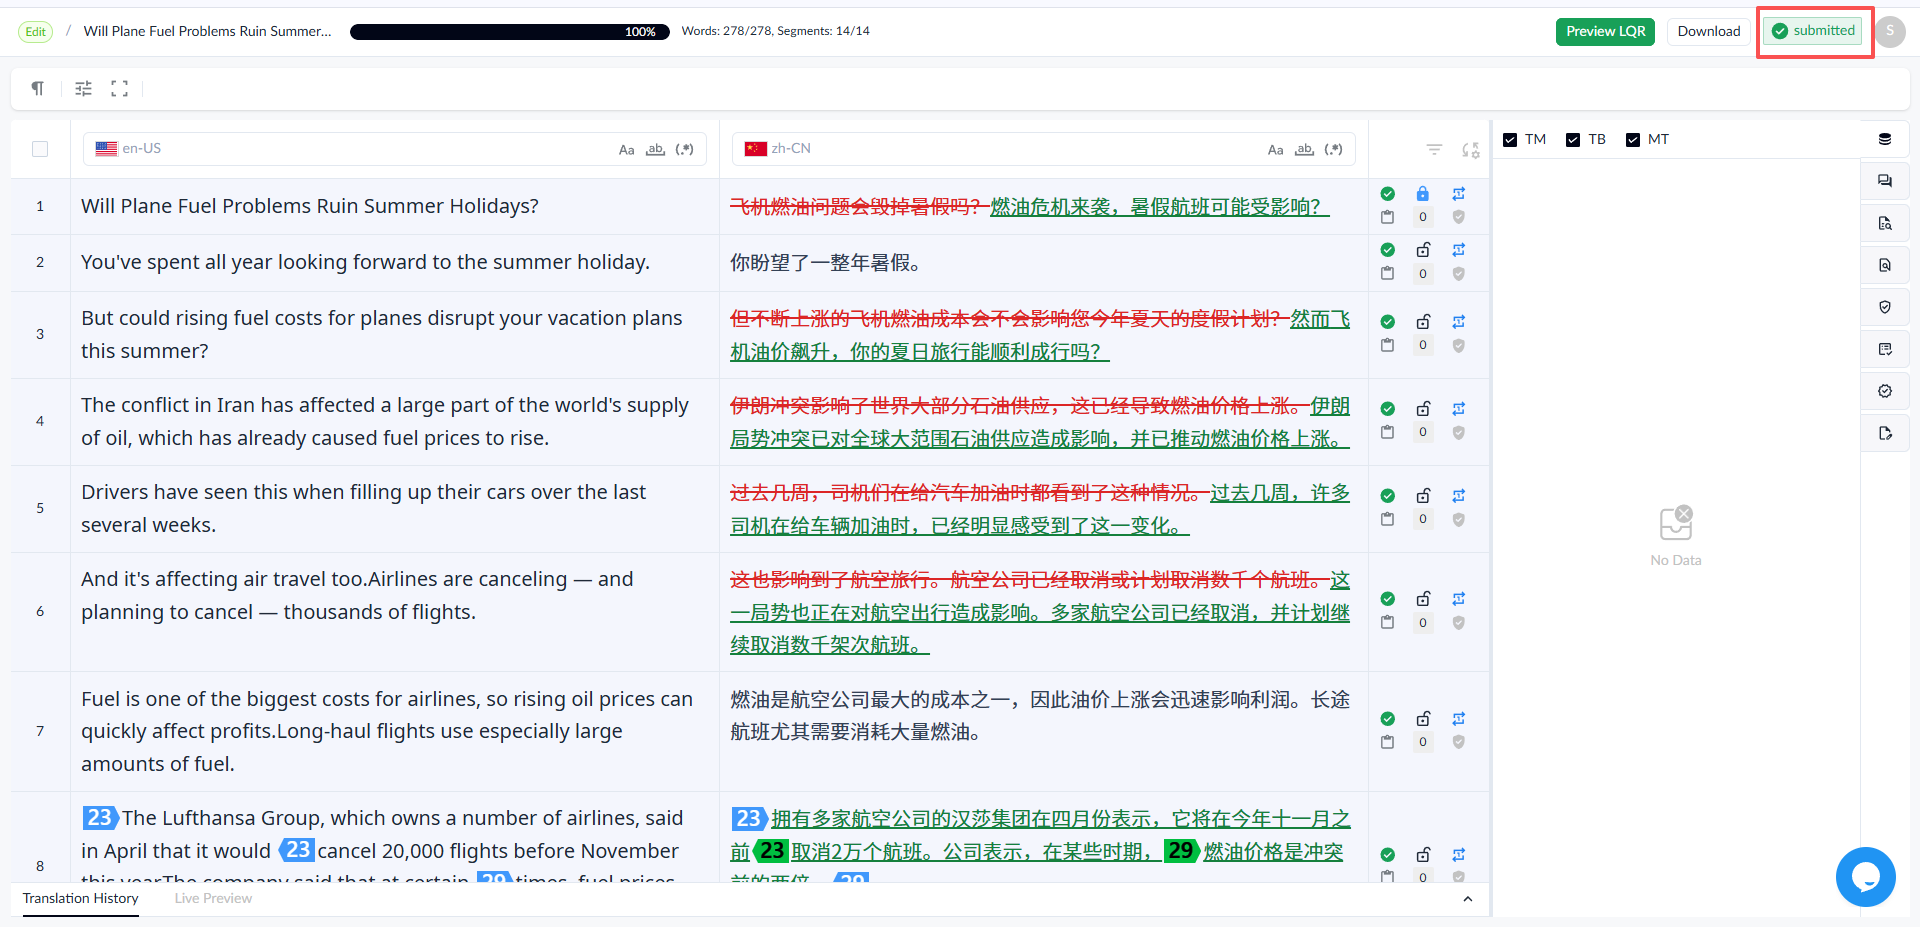Open the comments icon in right sidebar

tap(1885, 181)
